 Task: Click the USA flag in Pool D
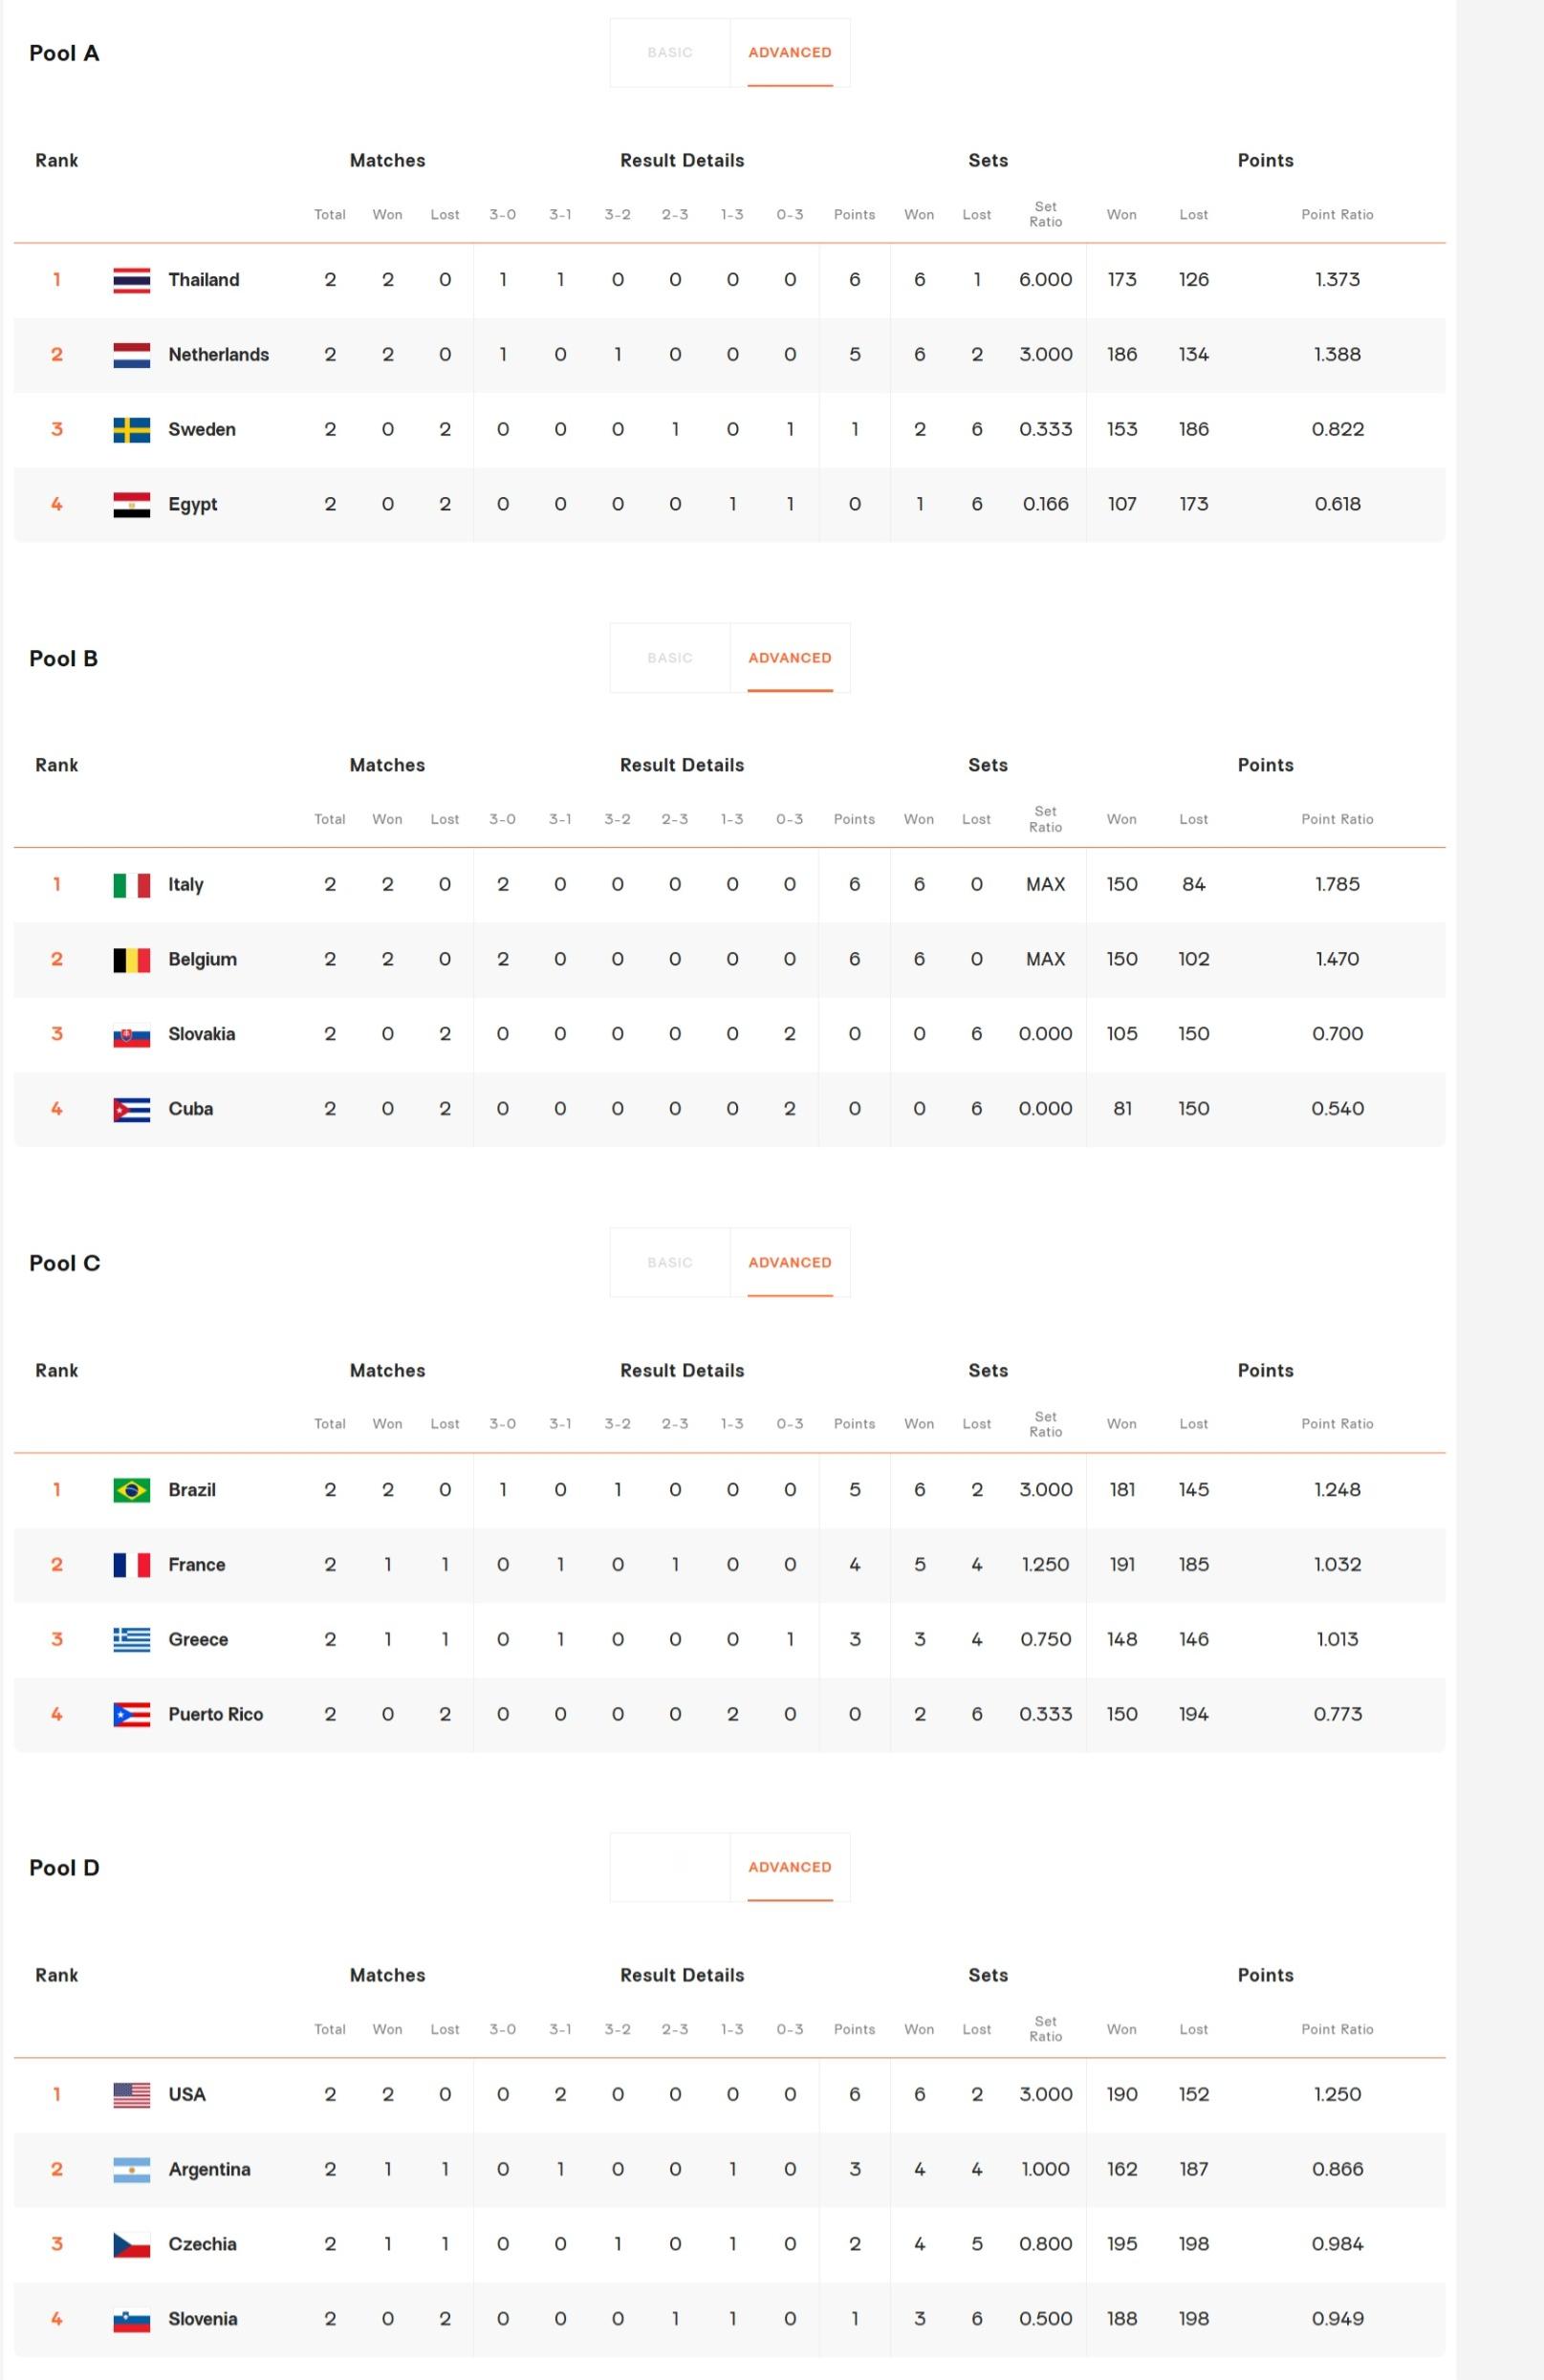point(132,2095)
